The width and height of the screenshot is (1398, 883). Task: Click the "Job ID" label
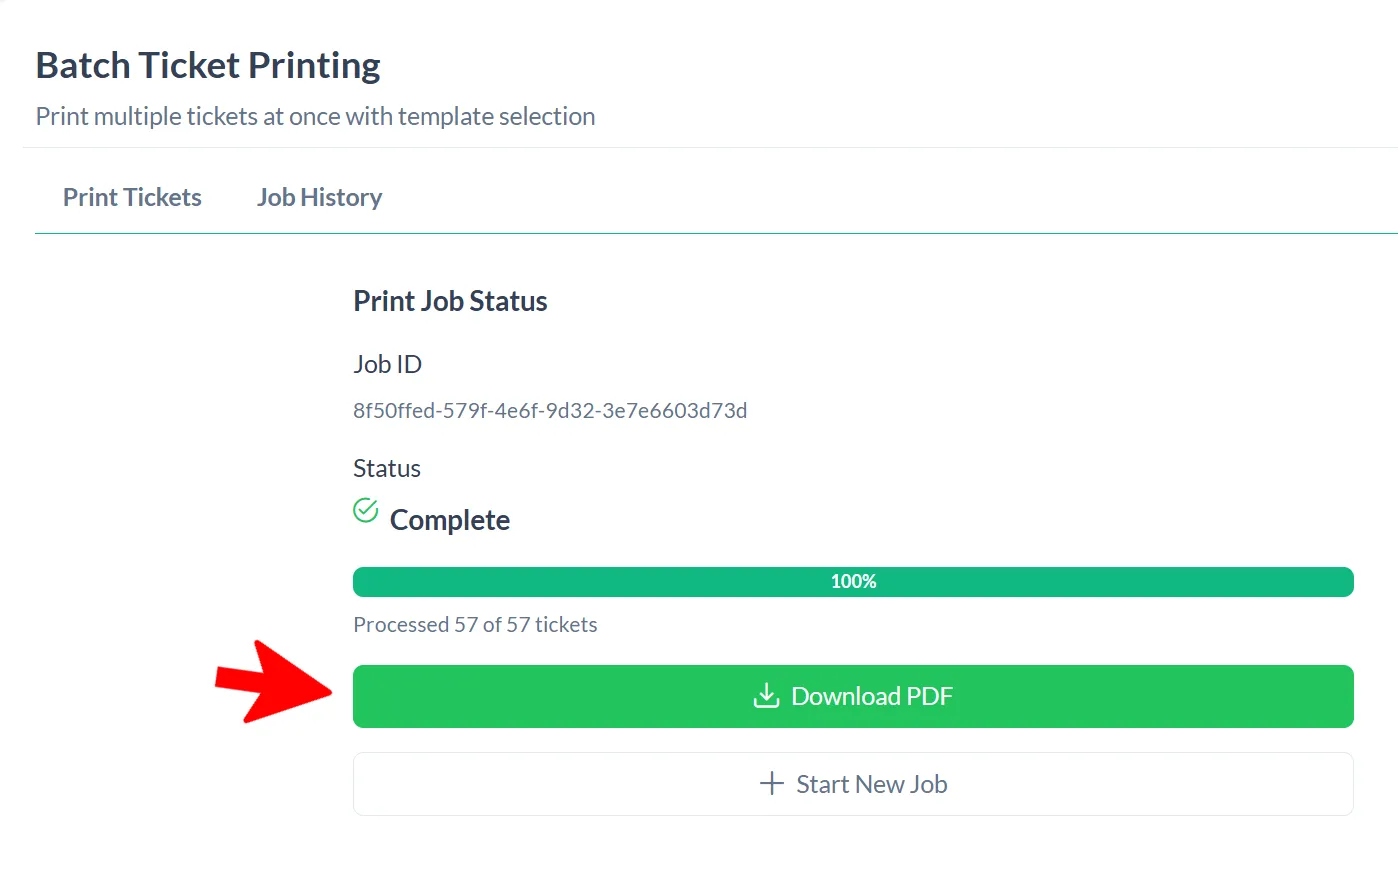pos(387,364)
